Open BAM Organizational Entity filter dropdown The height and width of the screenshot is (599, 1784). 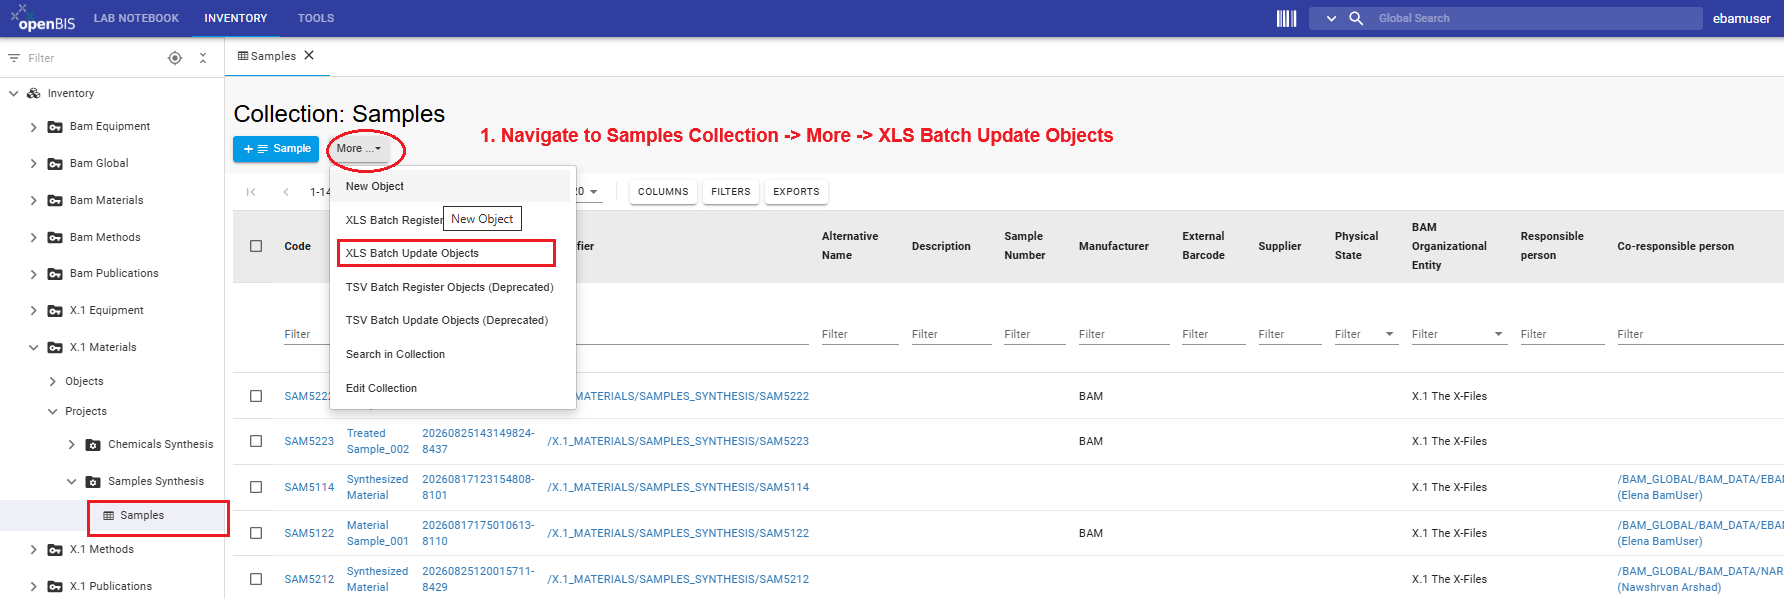(1498, 334)
